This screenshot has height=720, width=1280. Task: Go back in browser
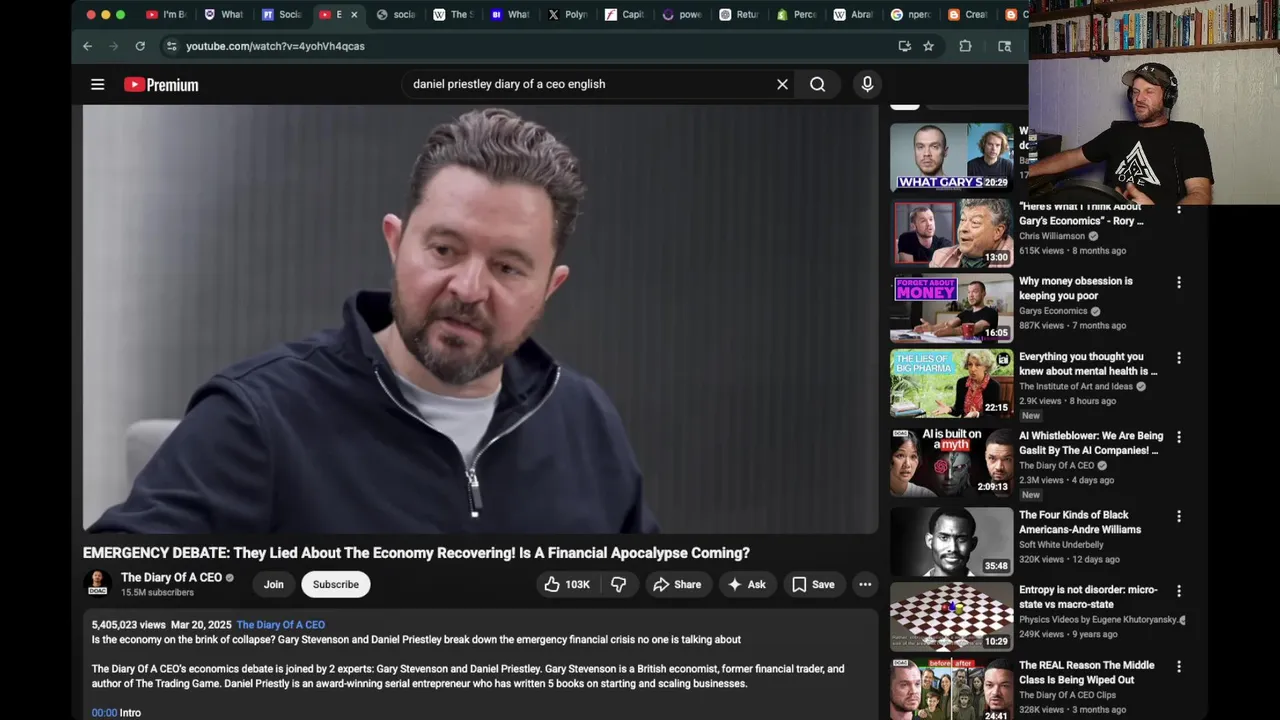pos(87,46)
